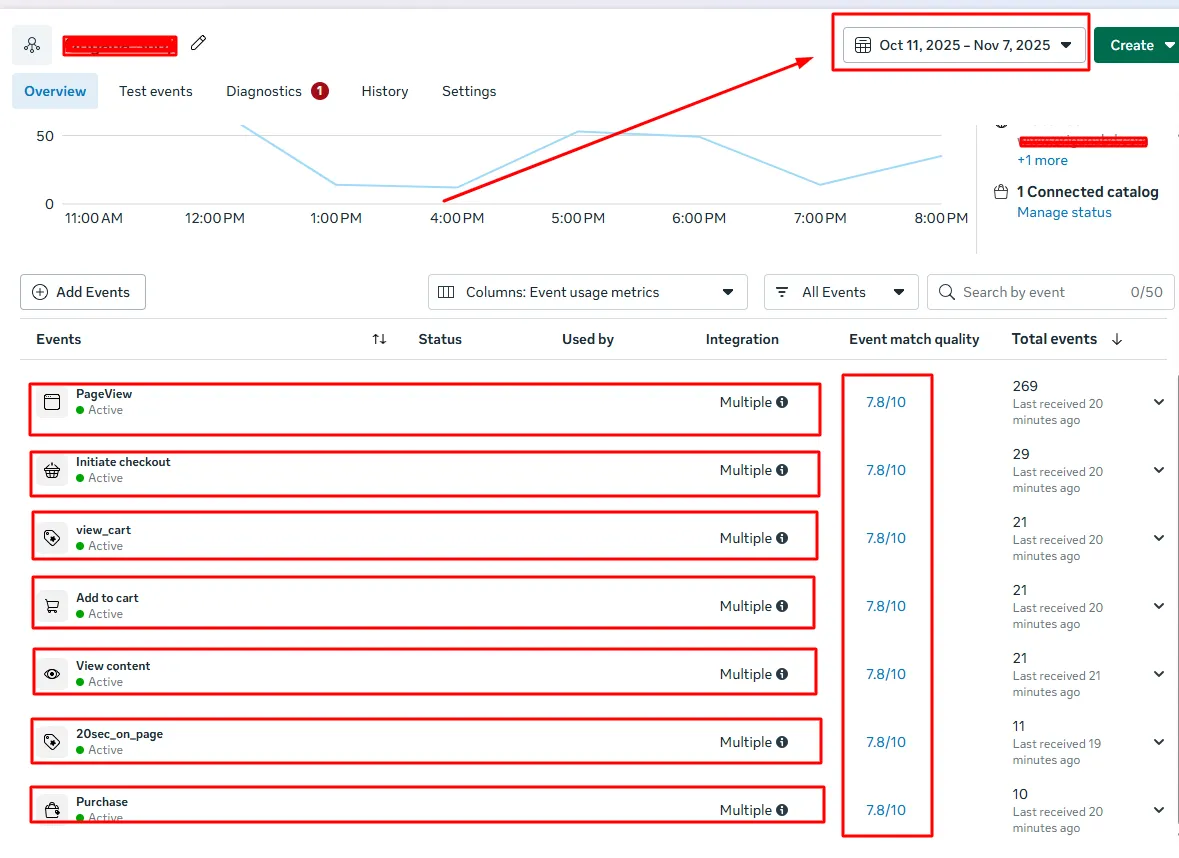
Task: Click the Search by event input field
Action: coord(1040,292)
